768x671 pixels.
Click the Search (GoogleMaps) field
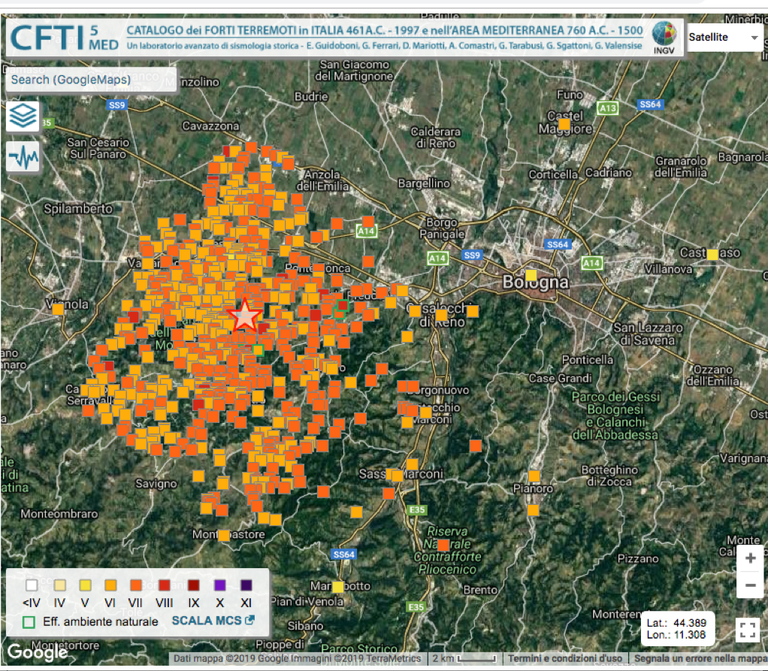(x=91, y=80)
